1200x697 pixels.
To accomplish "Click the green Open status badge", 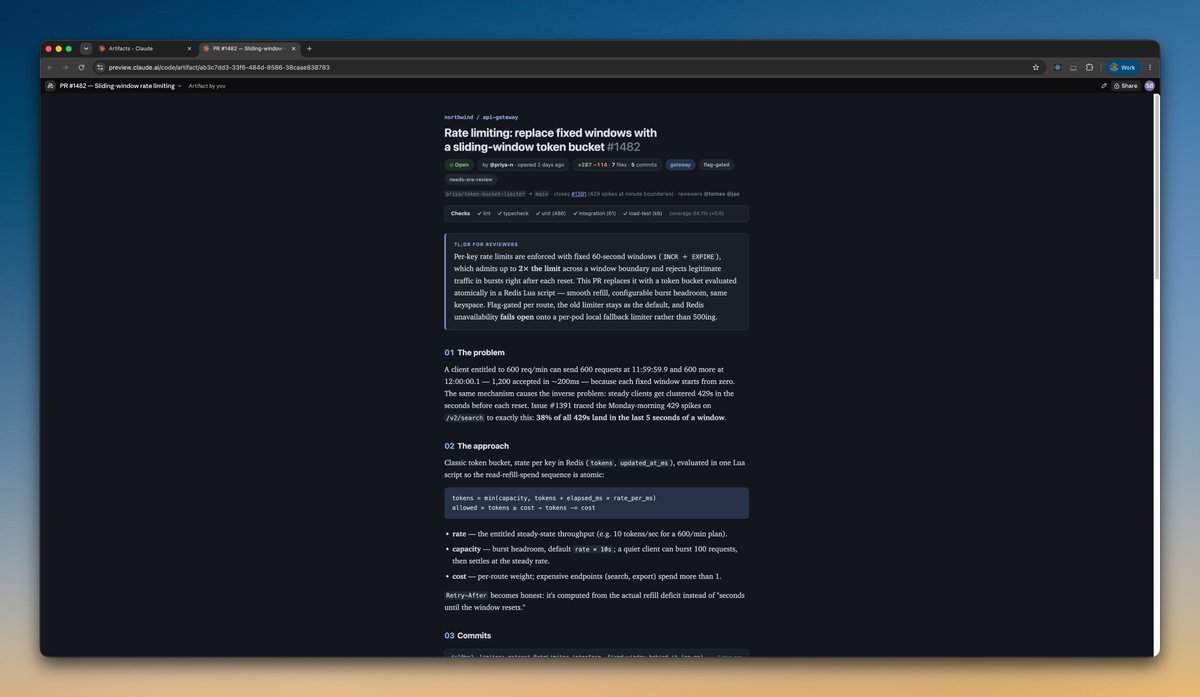I will tap(459, 164).
